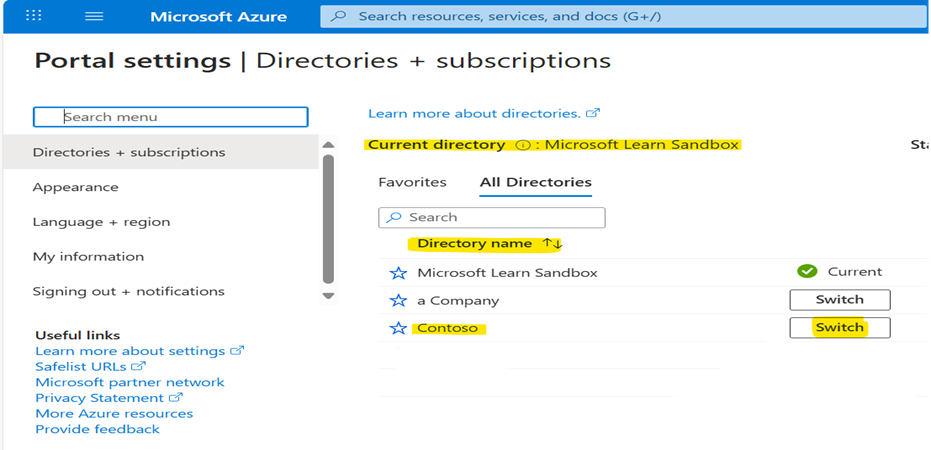
Task: Favorite the Microsoft Learn Sandbox directory star
Action: [x=398, y=273]
